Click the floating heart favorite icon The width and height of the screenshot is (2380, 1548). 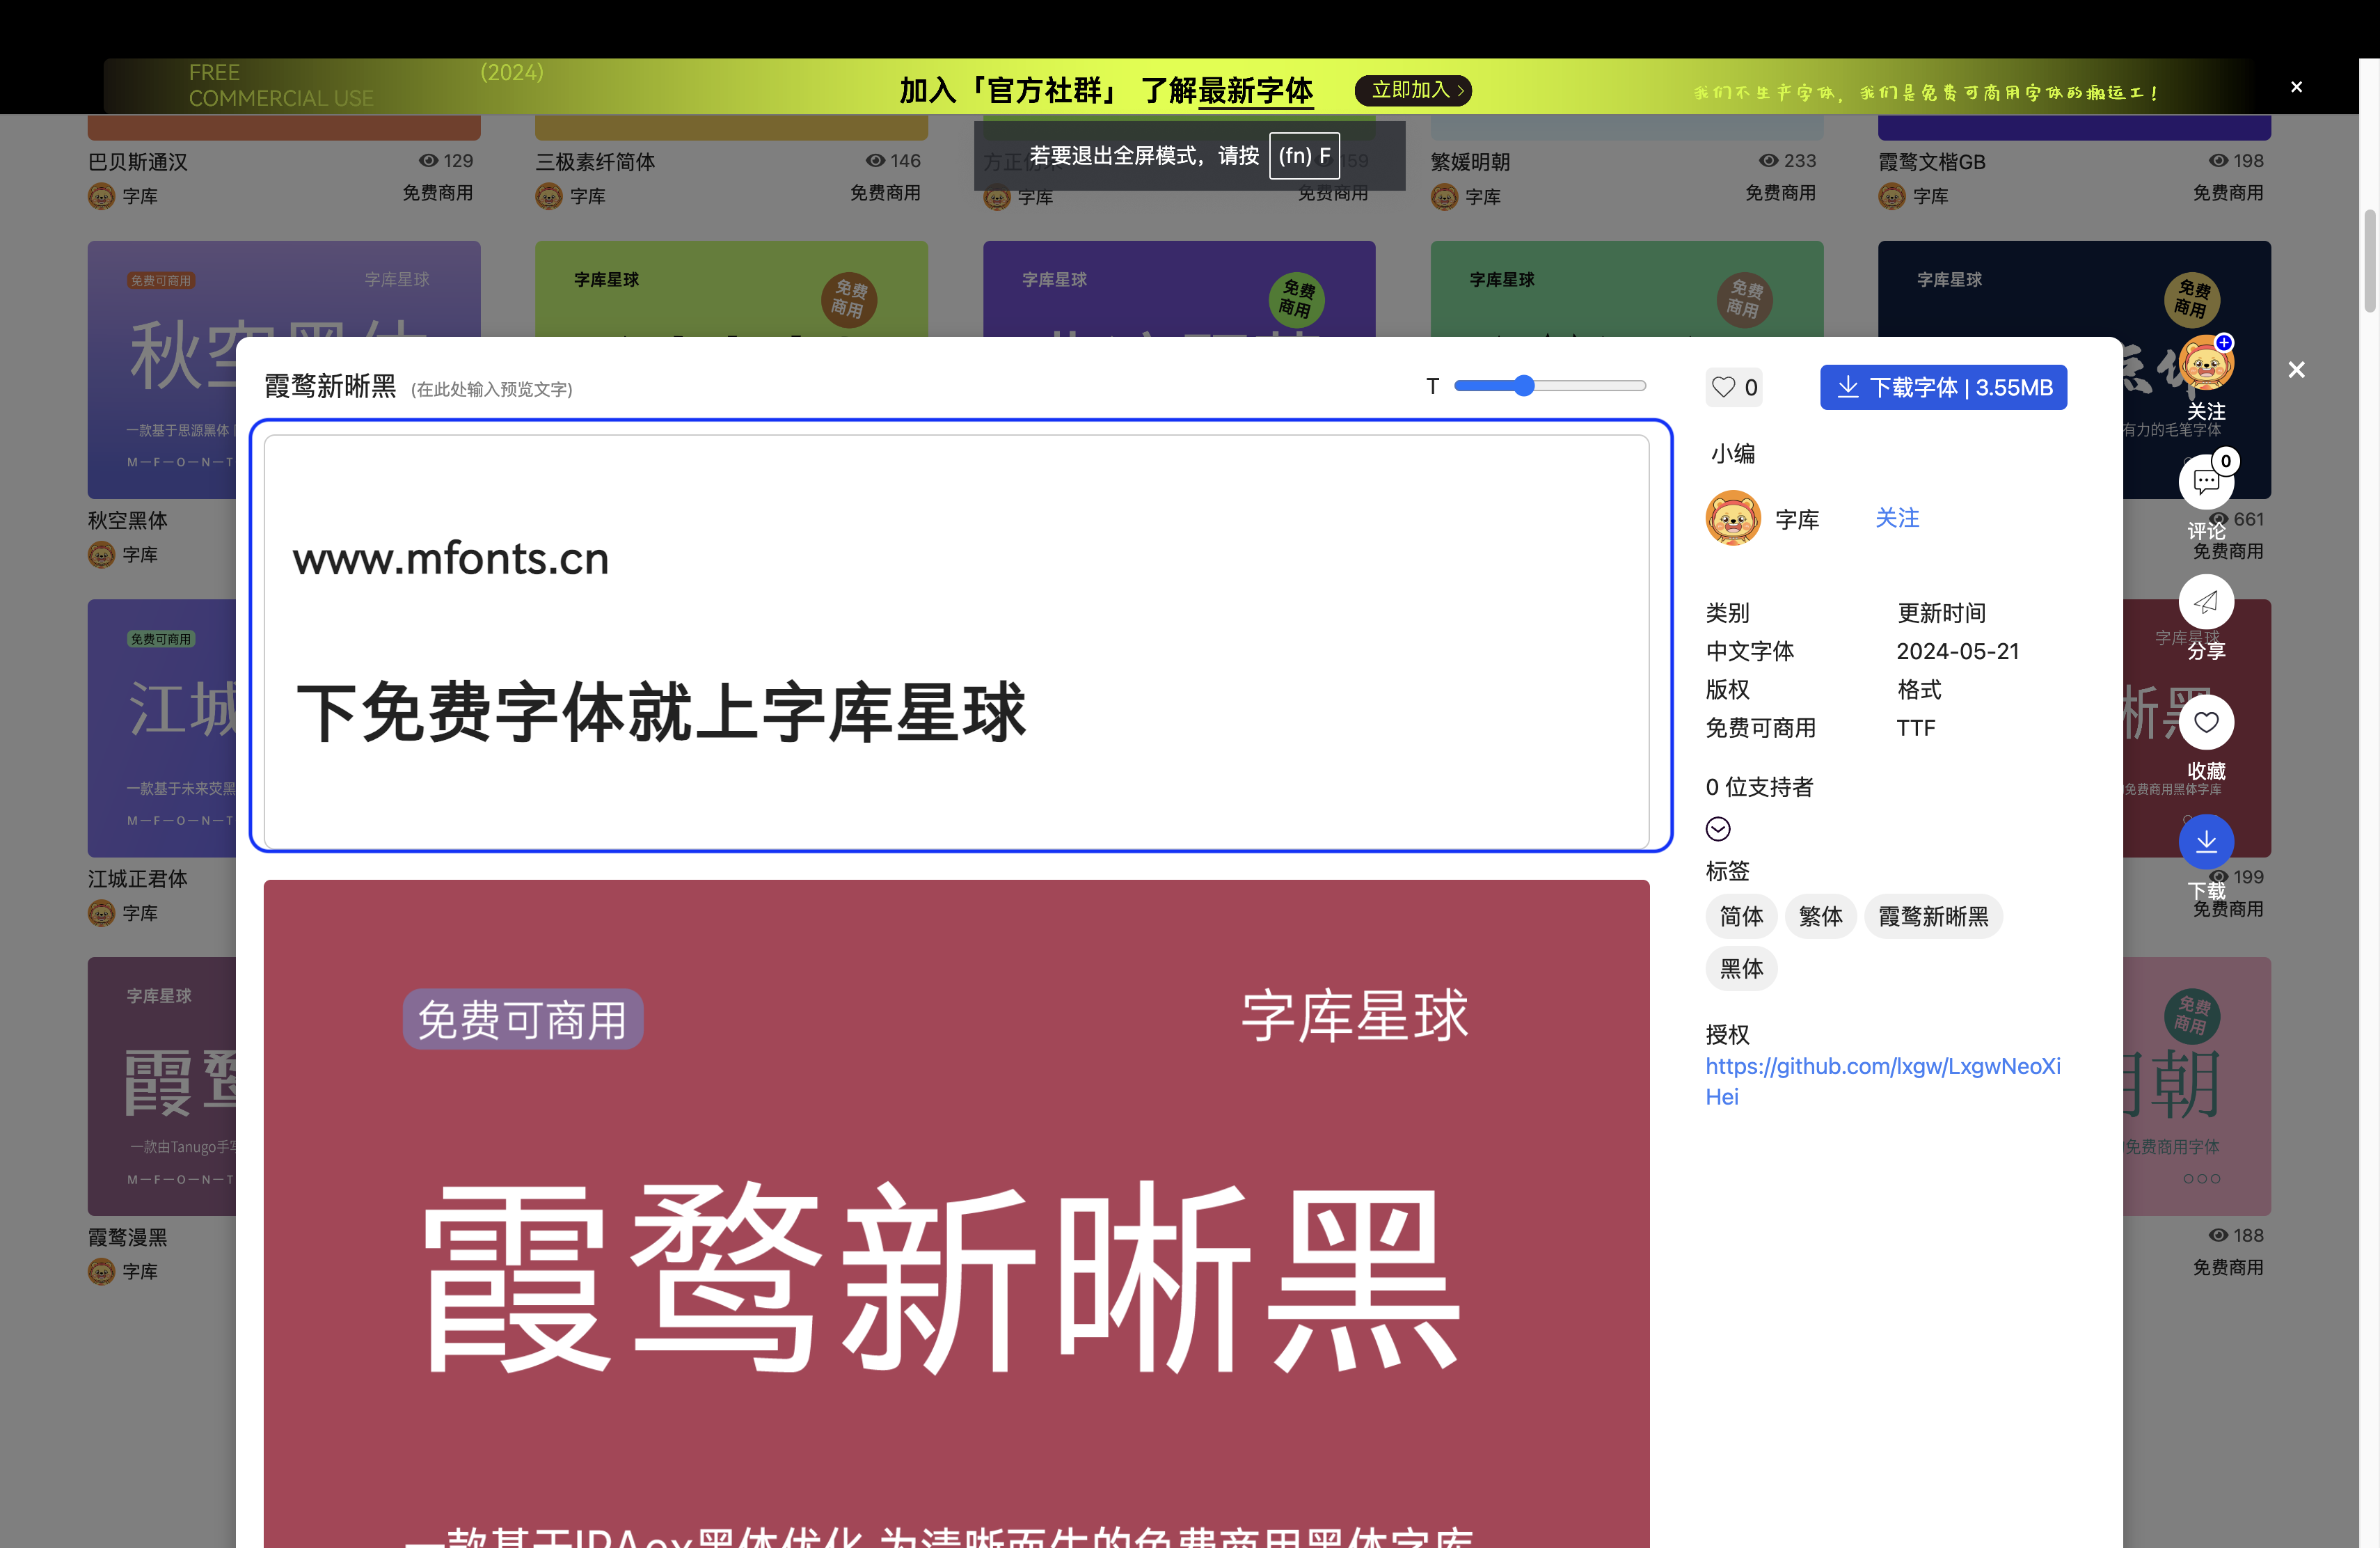coord(2205,722)
